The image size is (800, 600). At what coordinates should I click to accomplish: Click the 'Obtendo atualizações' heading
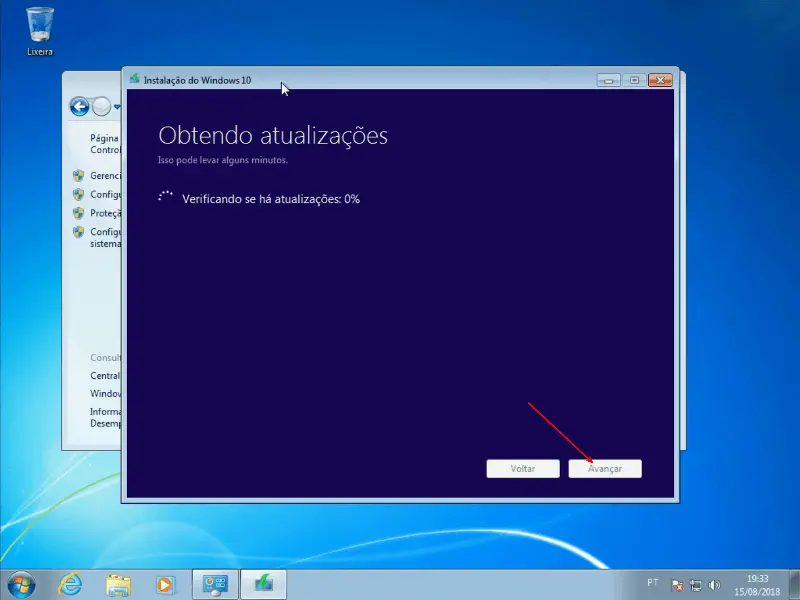(273, 136)
